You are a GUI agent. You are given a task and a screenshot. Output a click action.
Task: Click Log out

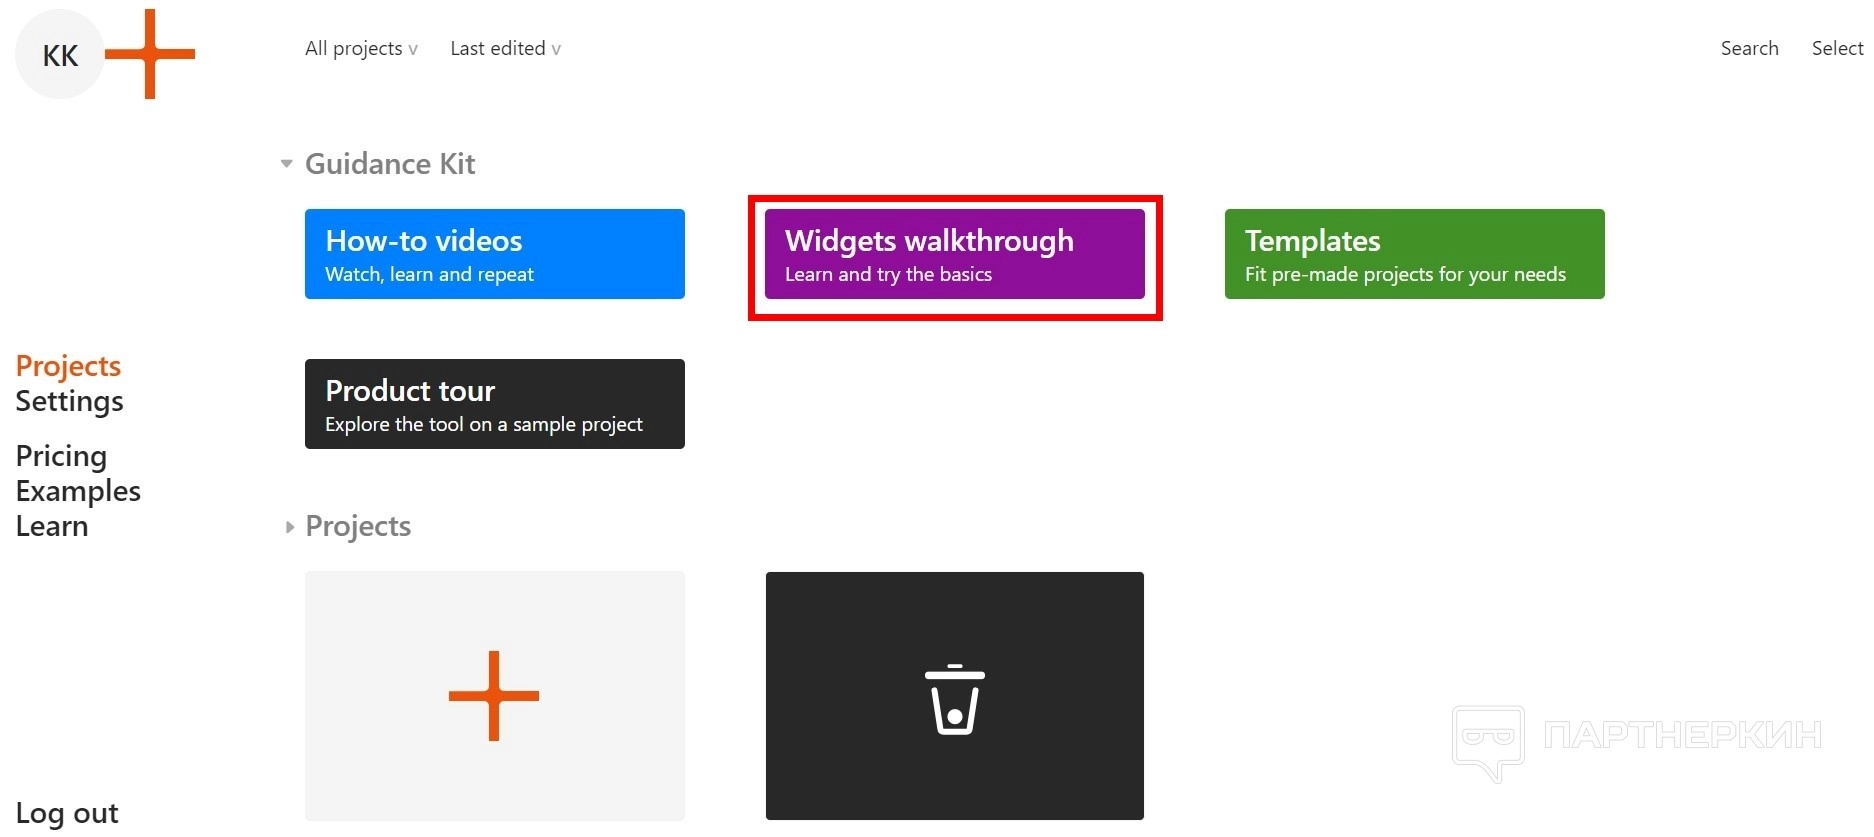coord(67,813)
